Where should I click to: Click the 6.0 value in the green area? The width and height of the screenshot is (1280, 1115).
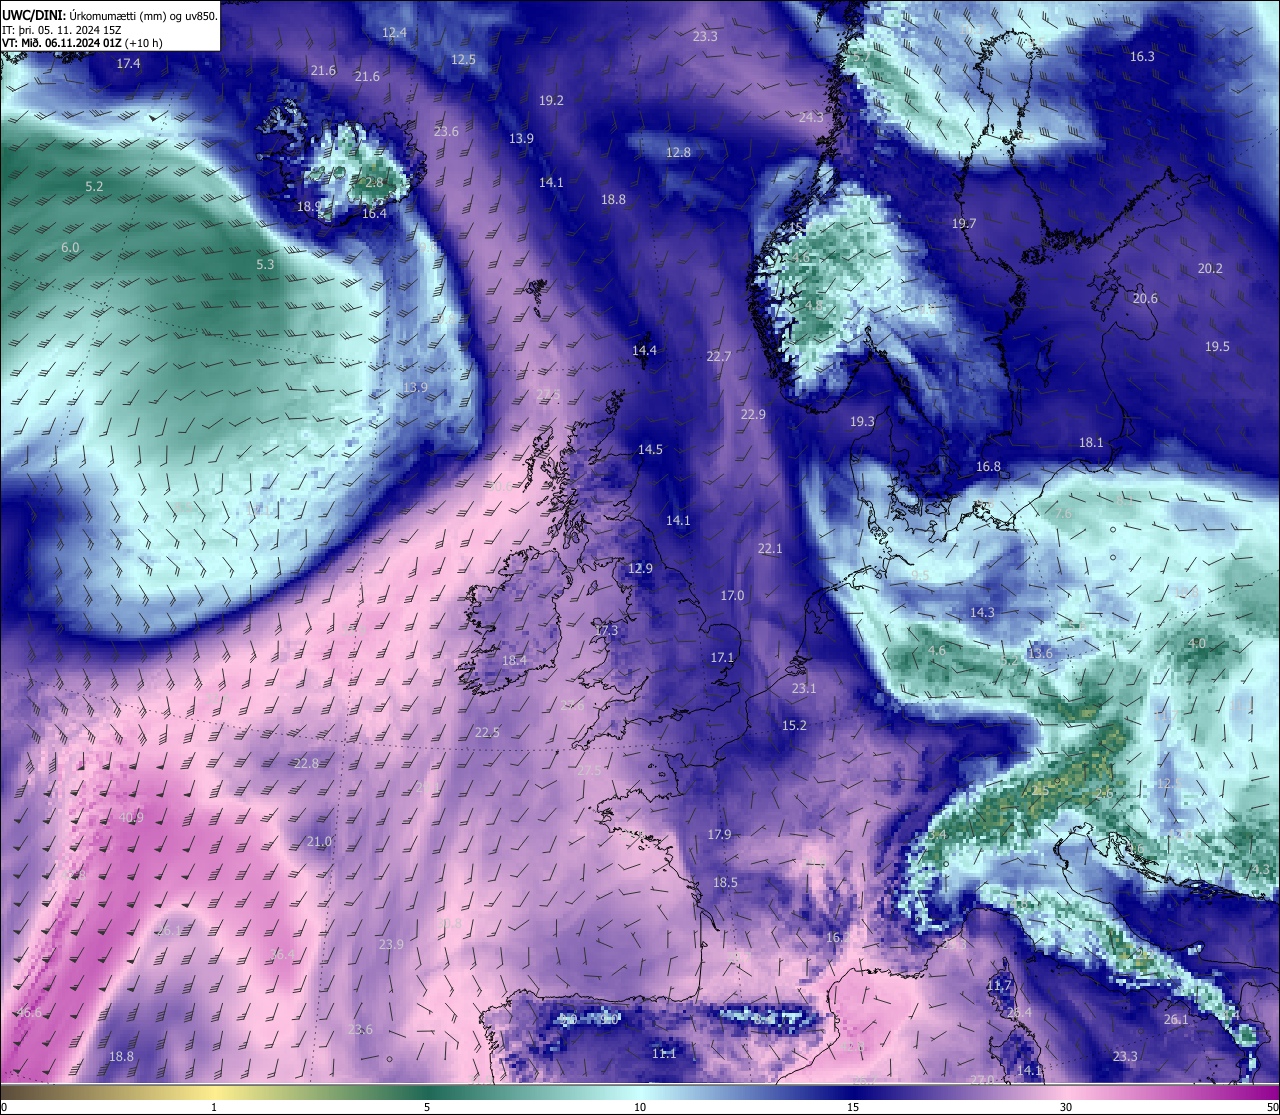(70, 247)
